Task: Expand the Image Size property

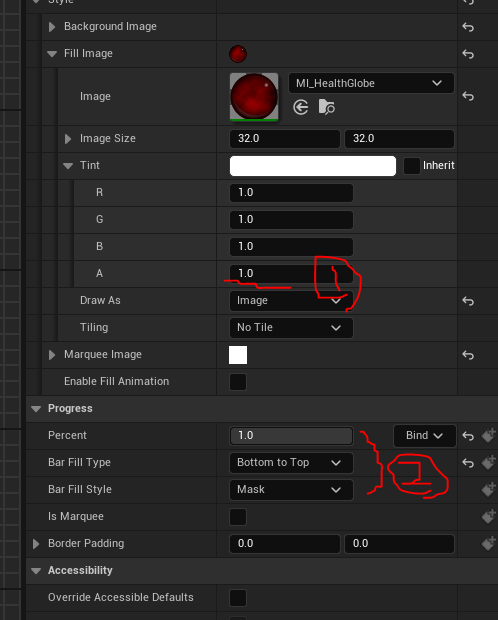Action: click(68, 139)
